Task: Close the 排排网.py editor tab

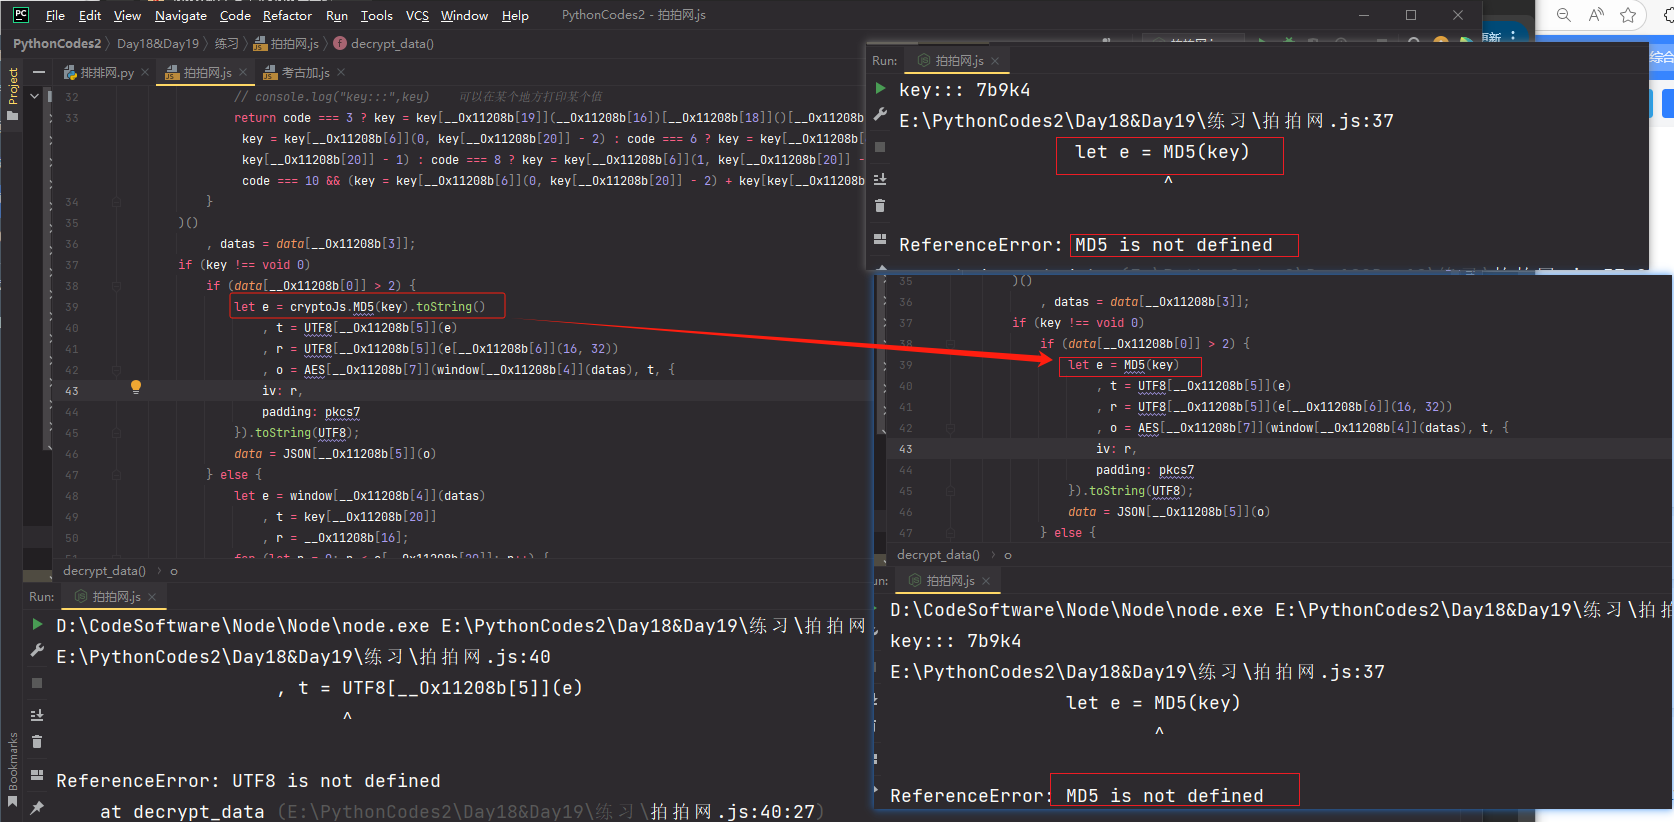Action: point(145,72)
